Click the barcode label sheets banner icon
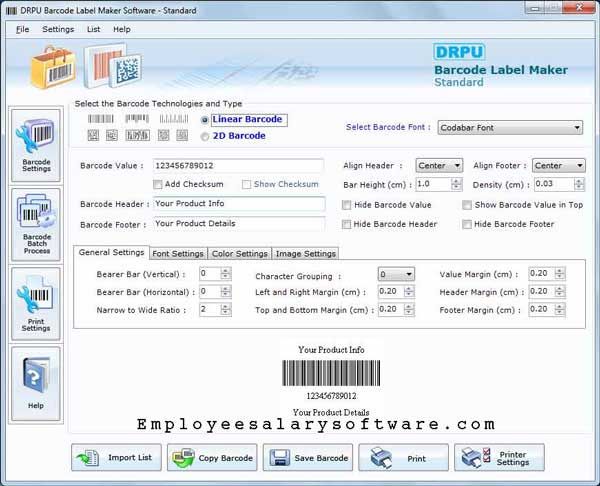The height and width of the screenshot is (486, 600). 113,66
